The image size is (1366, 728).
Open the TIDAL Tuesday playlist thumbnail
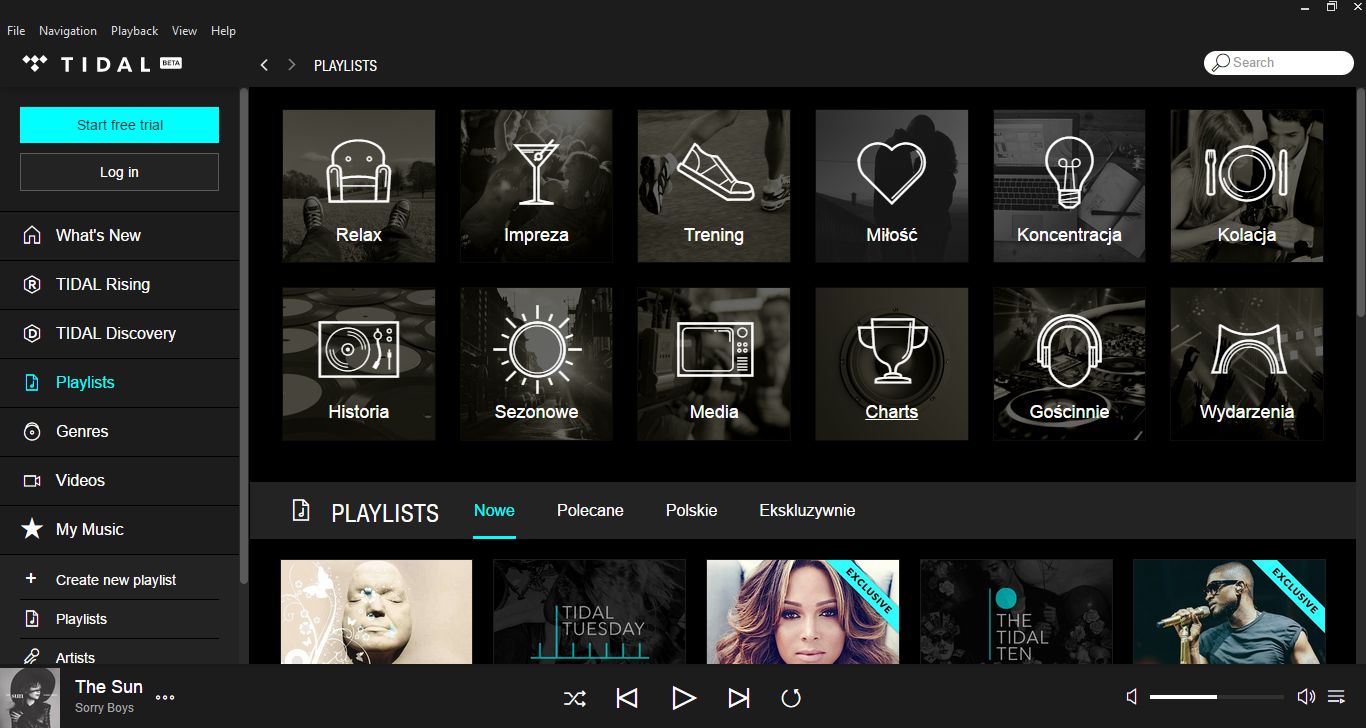click(589, 612)
